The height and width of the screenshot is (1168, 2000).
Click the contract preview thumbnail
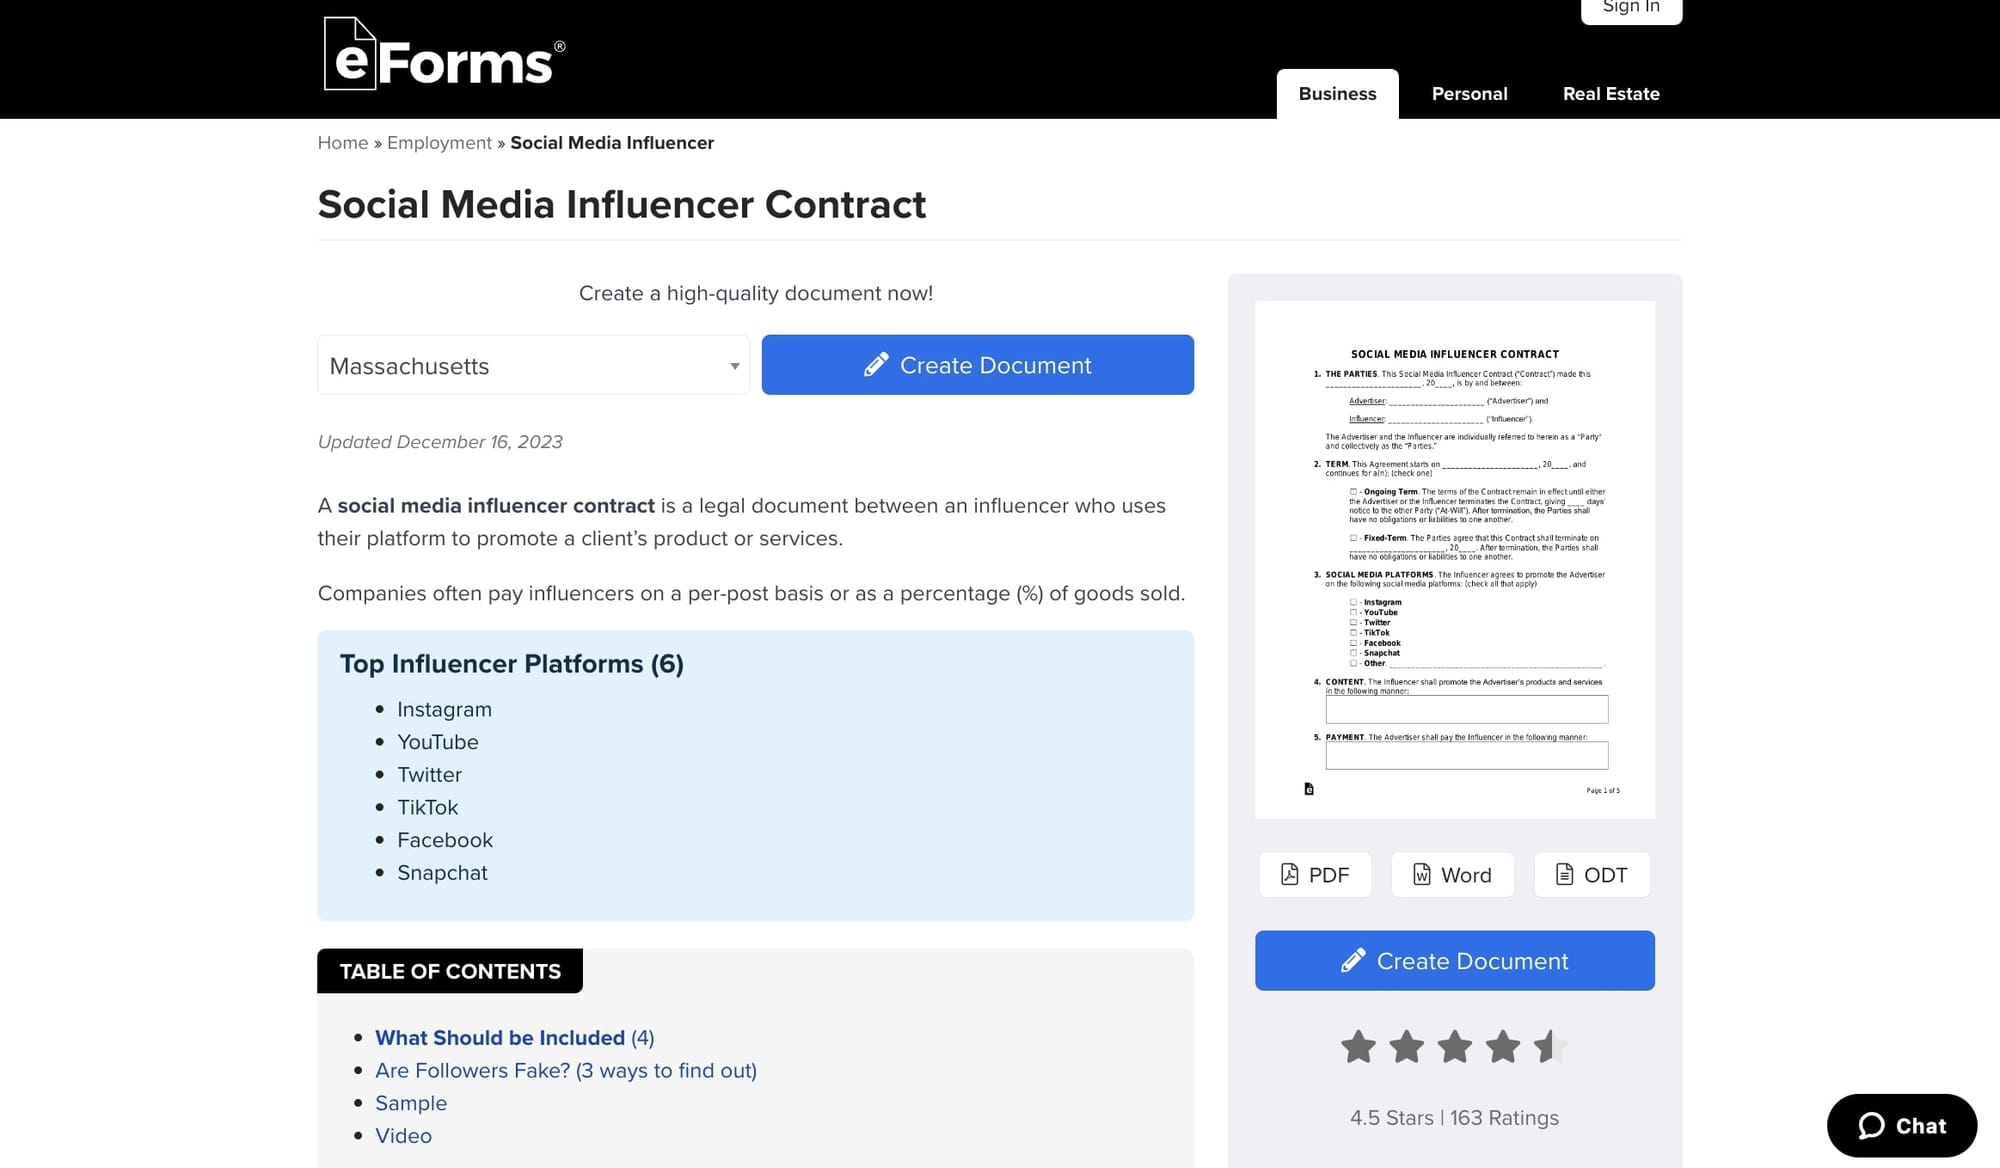tap(1455, 556)
